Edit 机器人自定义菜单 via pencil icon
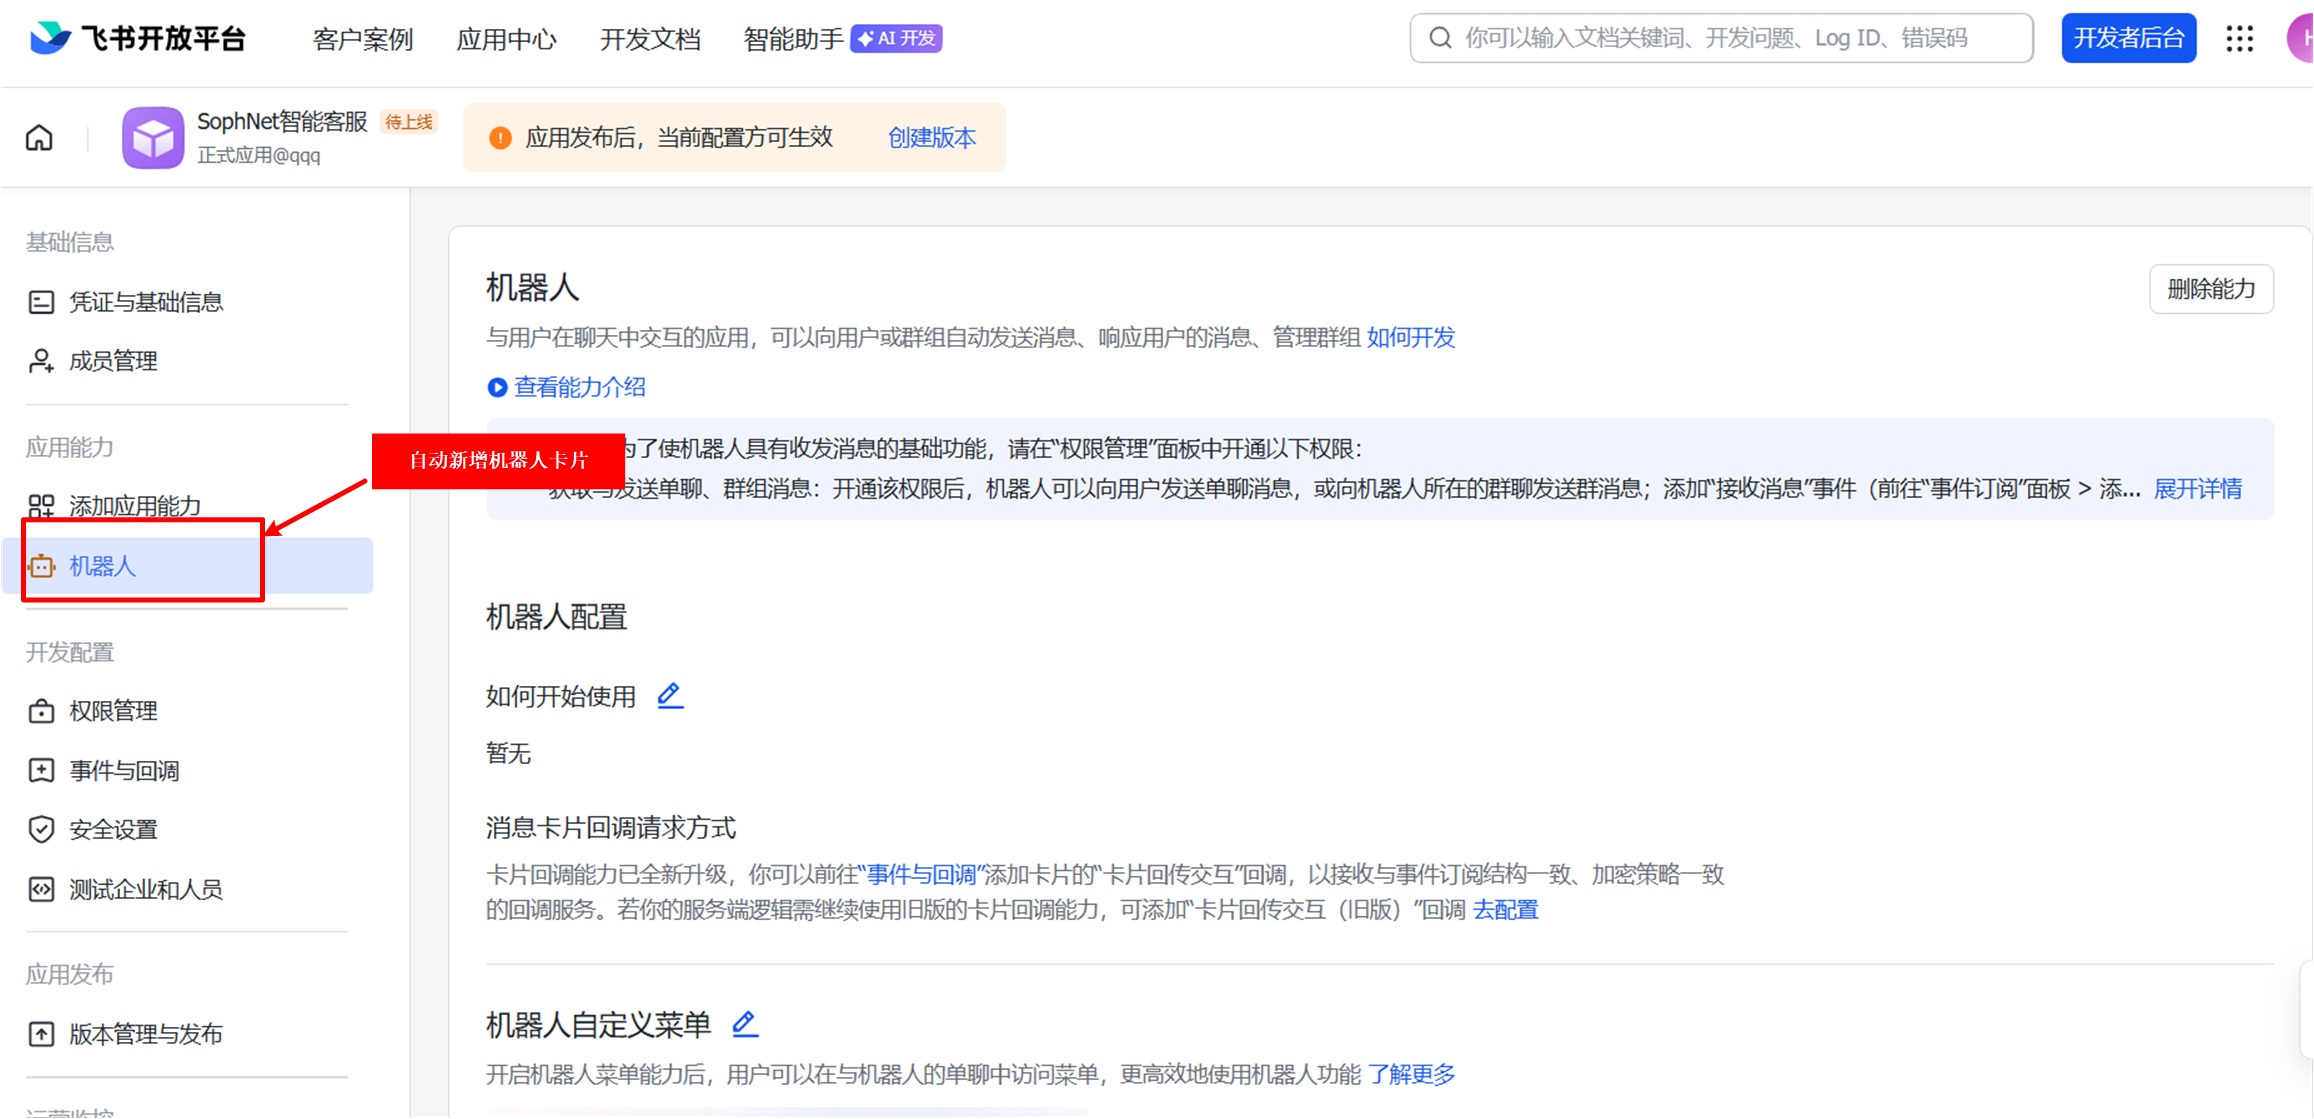 click(x=744, y=1023)
